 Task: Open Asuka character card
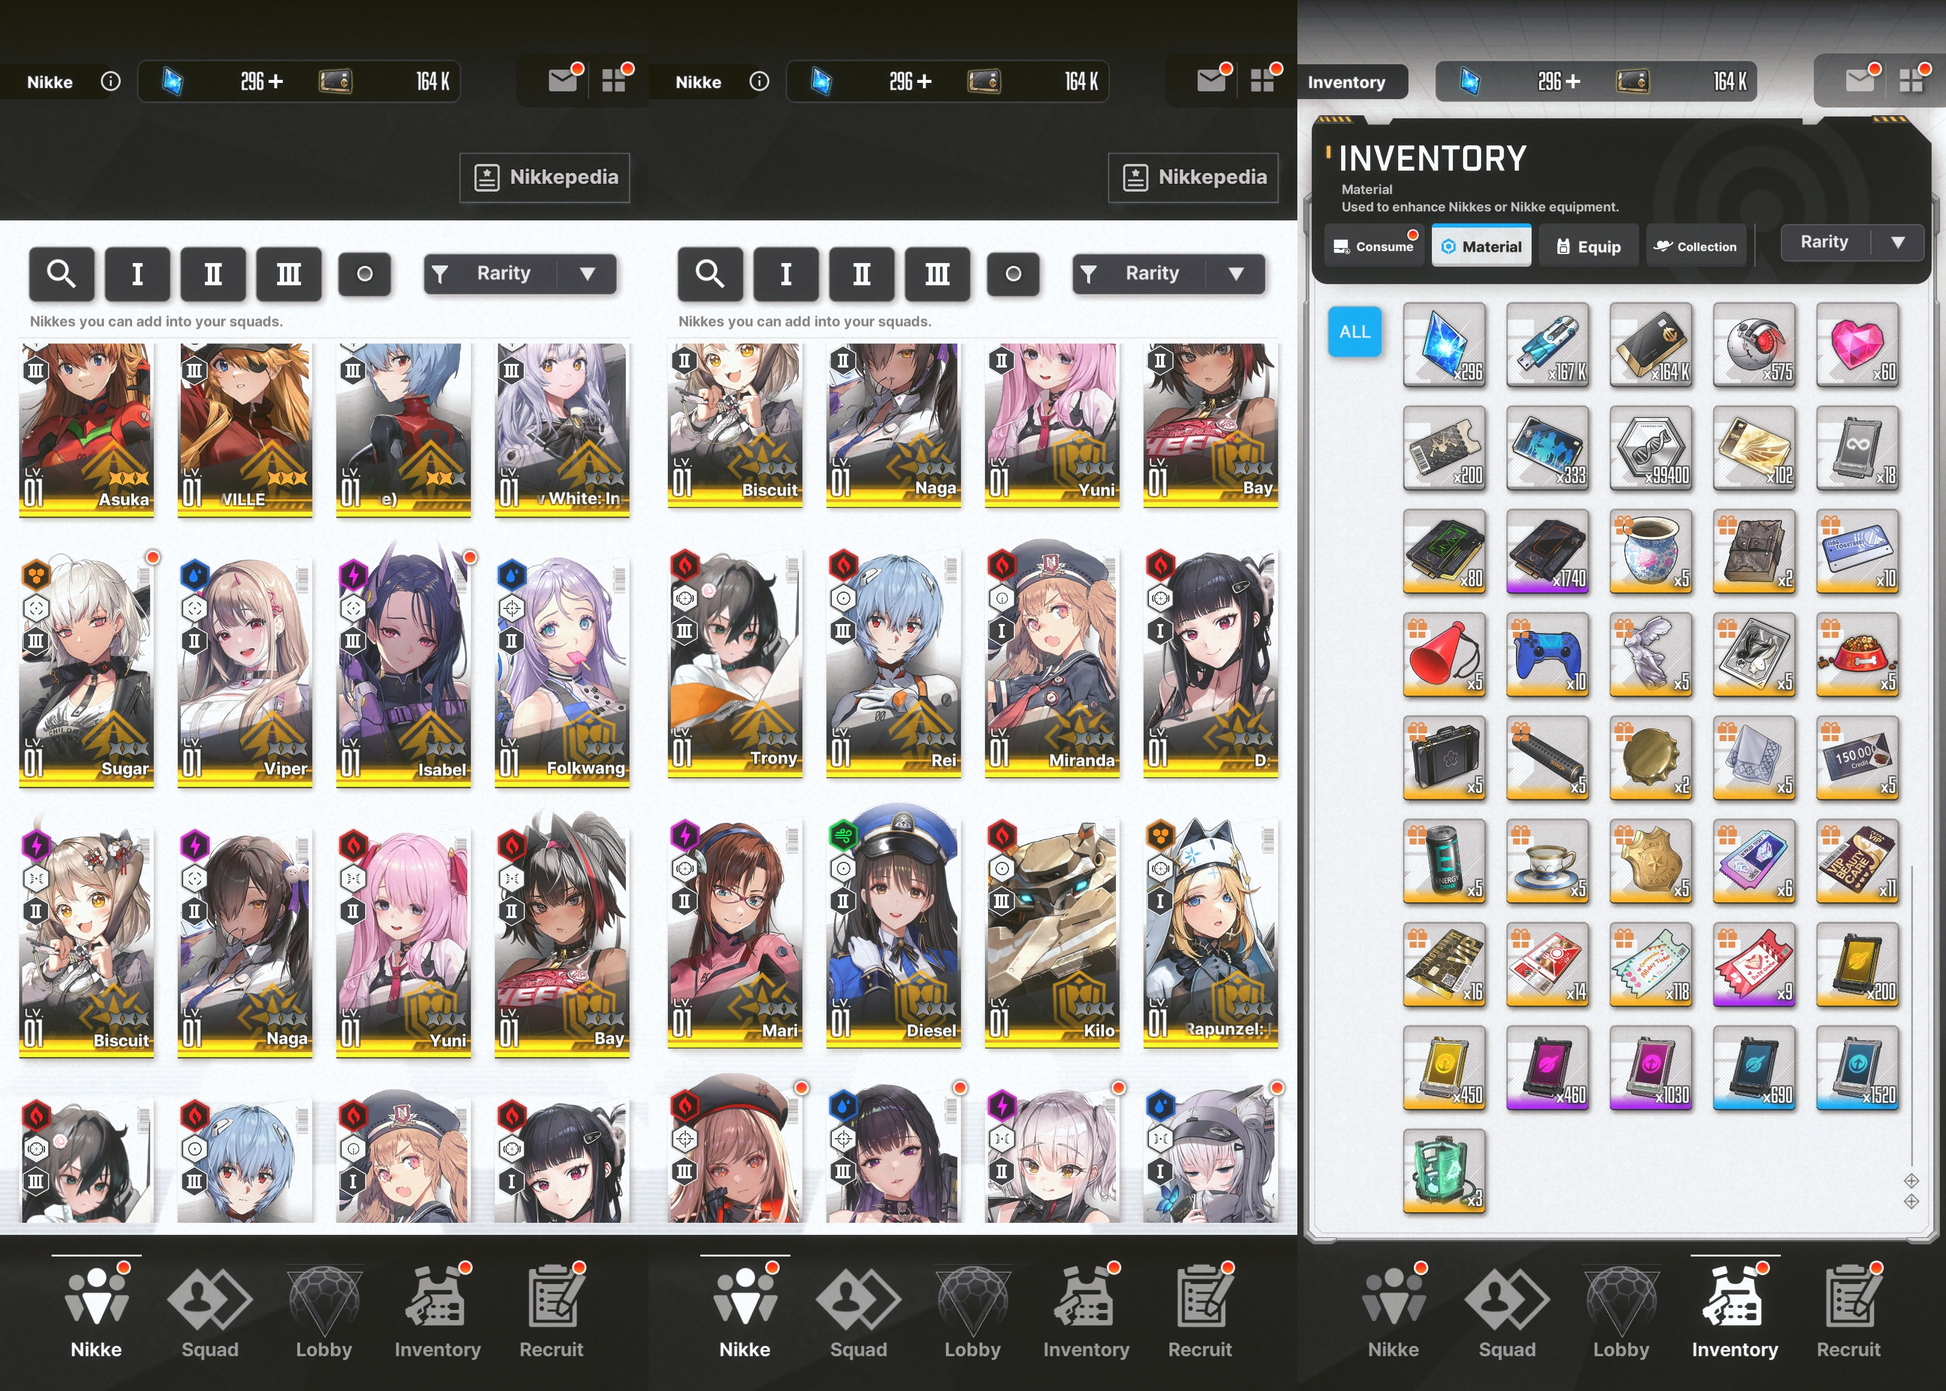point(87,430)
